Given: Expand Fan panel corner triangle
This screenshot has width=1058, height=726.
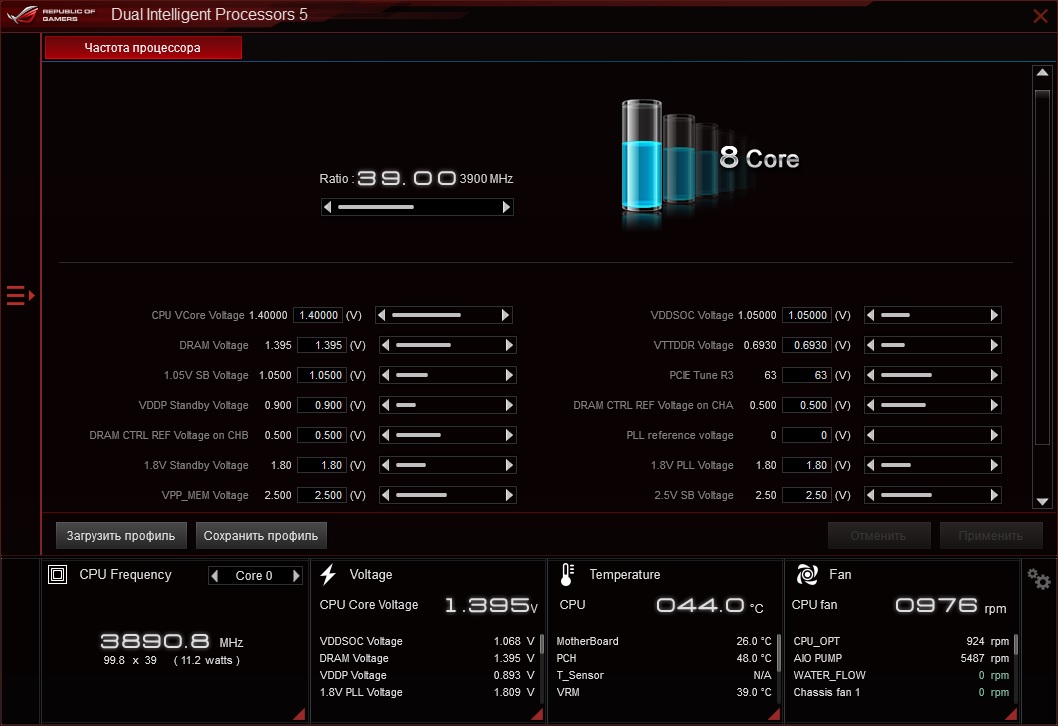Looking at the screenshot, I should click(x=1011, y=714).
